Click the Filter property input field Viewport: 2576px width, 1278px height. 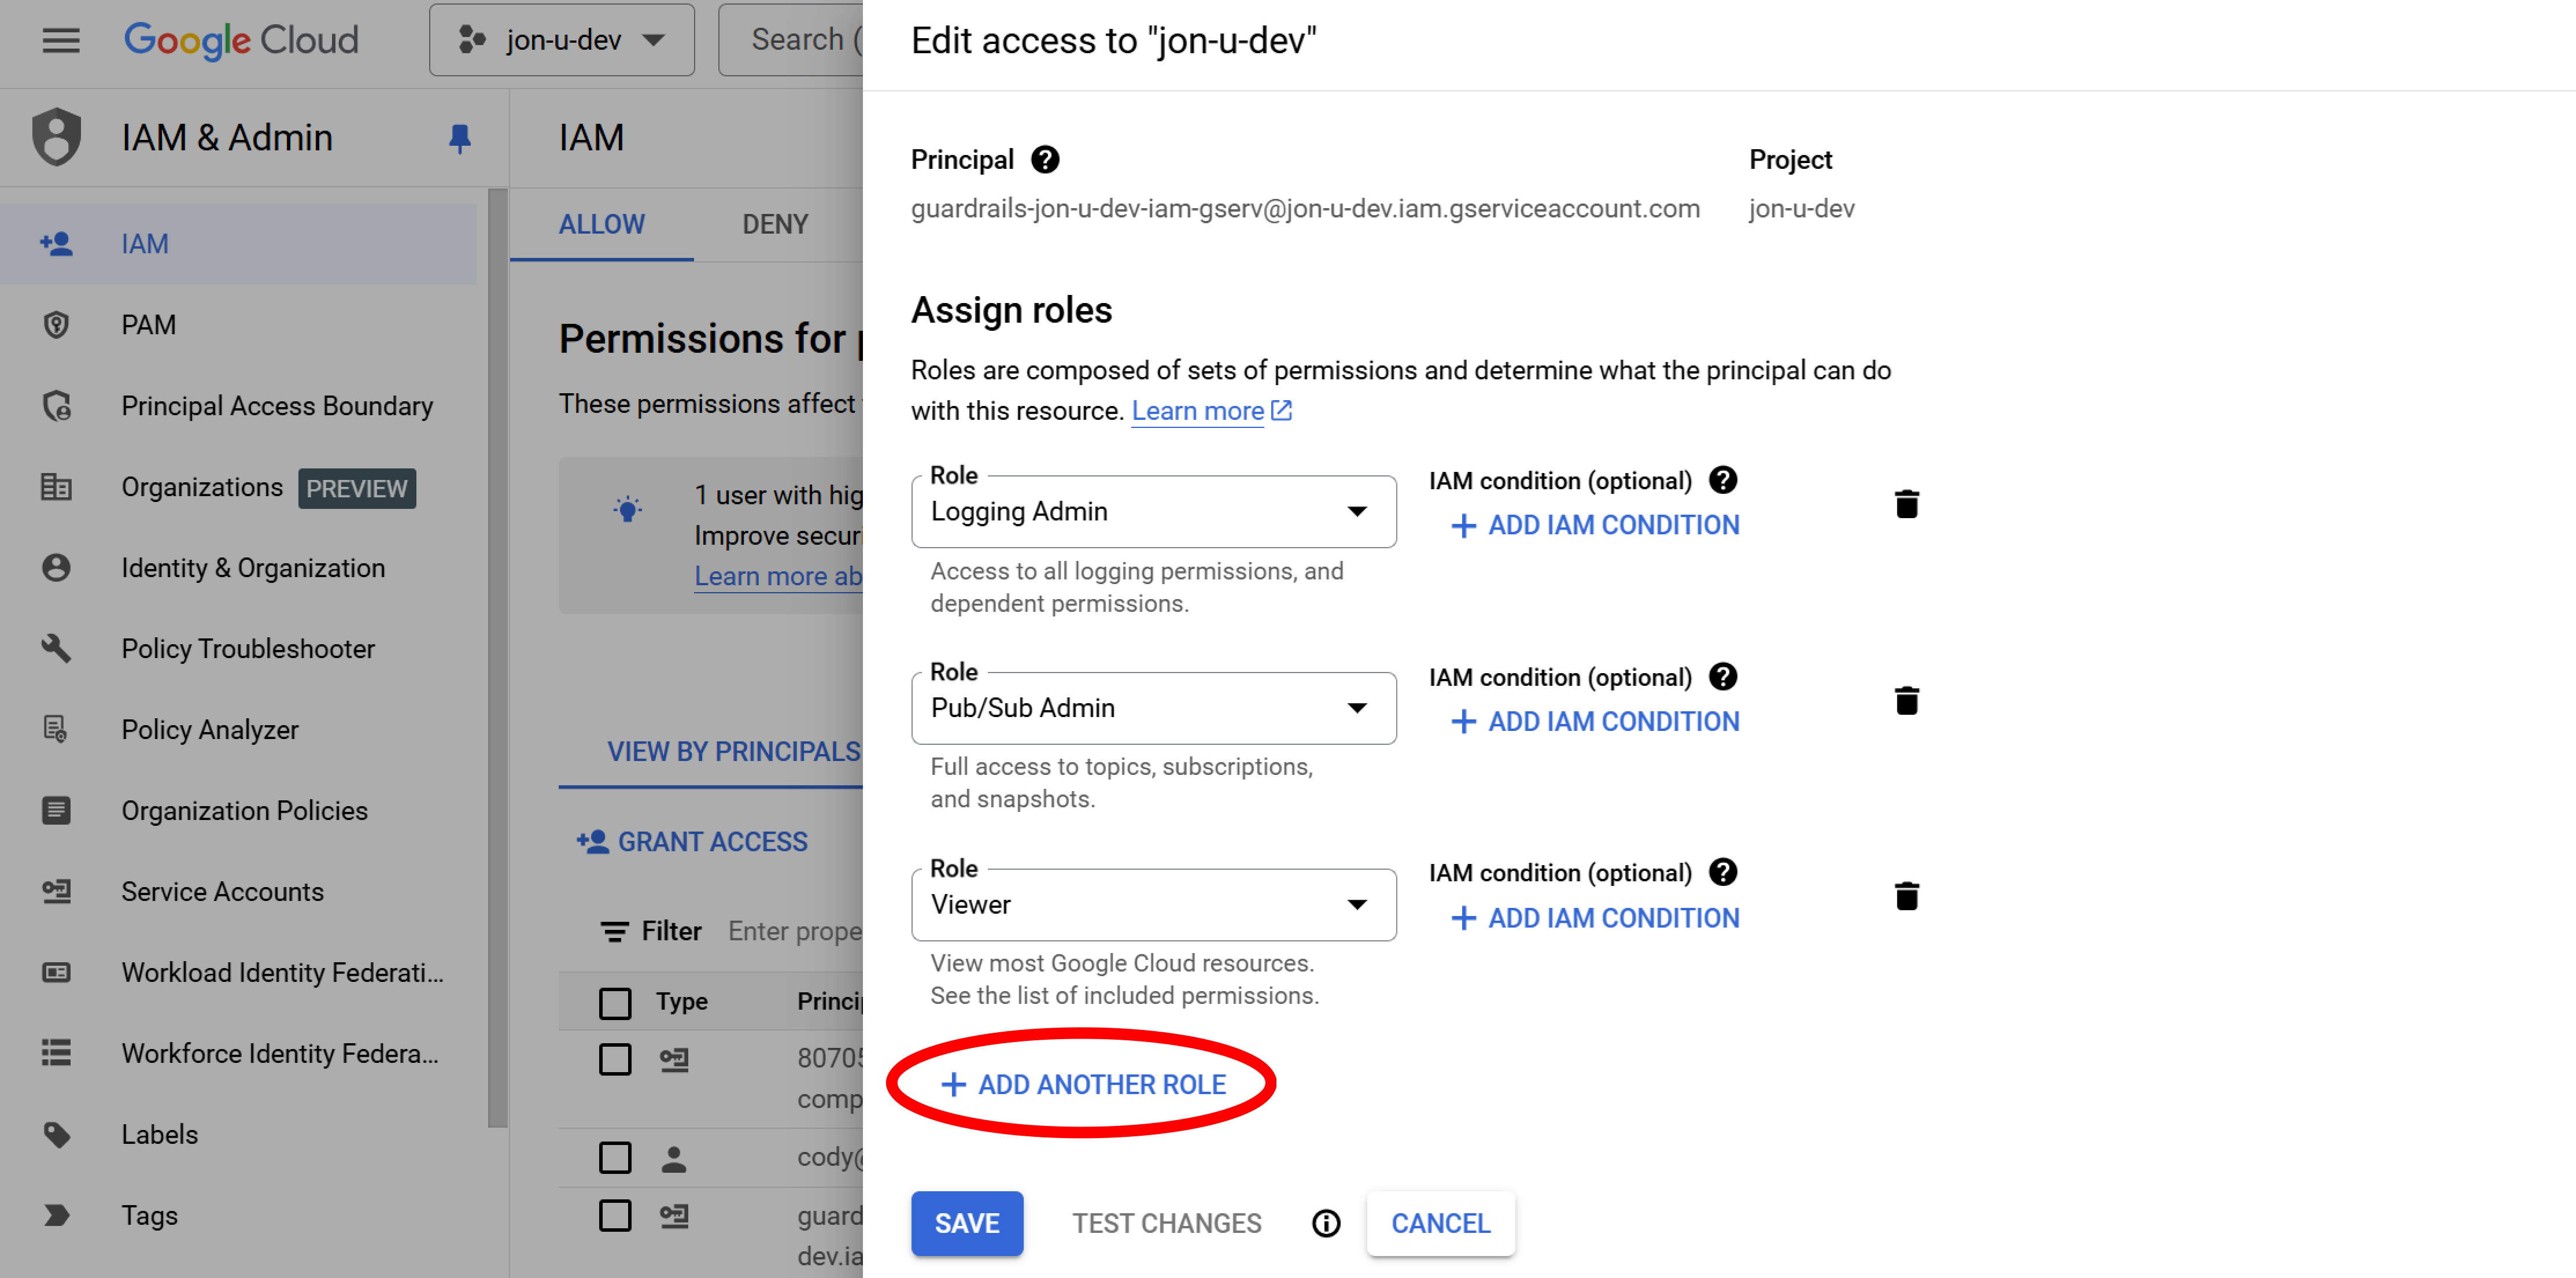tap(794, 931)
